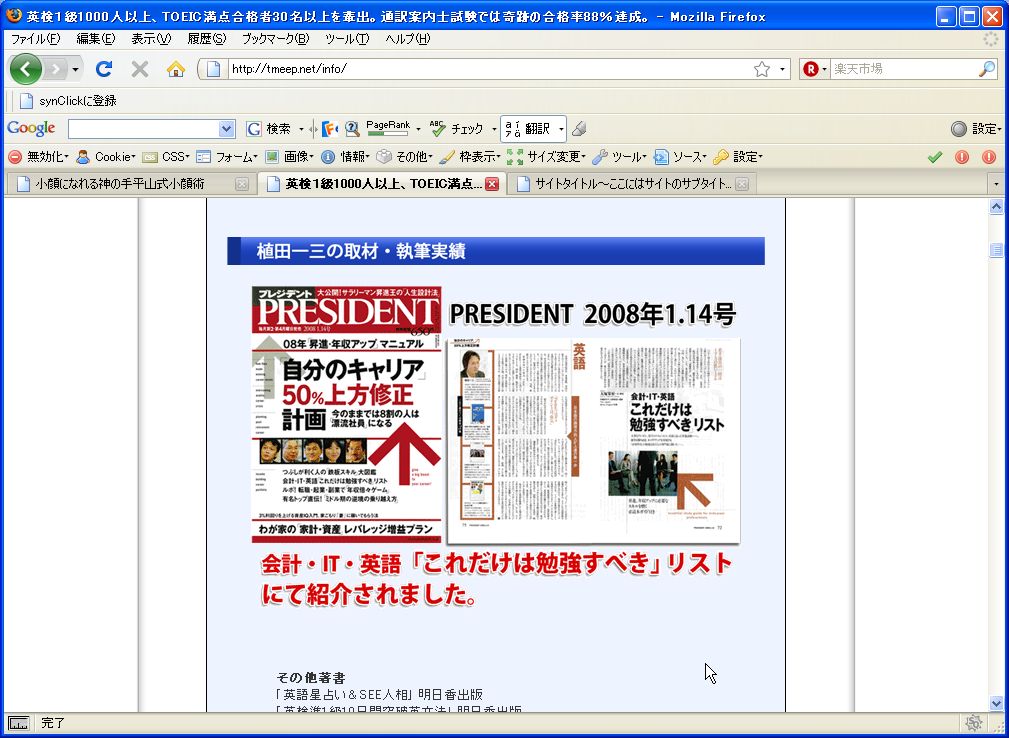1009x738 pixels.
Task: Click the synClickに登録 bookmark
Action: coord(68,100)
